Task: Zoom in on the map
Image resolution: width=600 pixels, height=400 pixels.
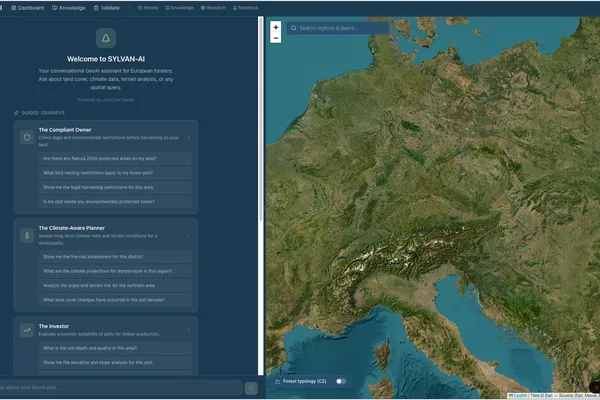Action: click(x=276, y=27)
